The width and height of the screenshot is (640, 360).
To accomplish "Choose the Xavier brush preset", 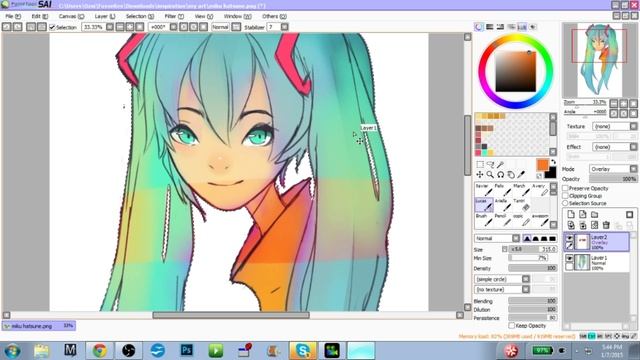I will point(484,190).
